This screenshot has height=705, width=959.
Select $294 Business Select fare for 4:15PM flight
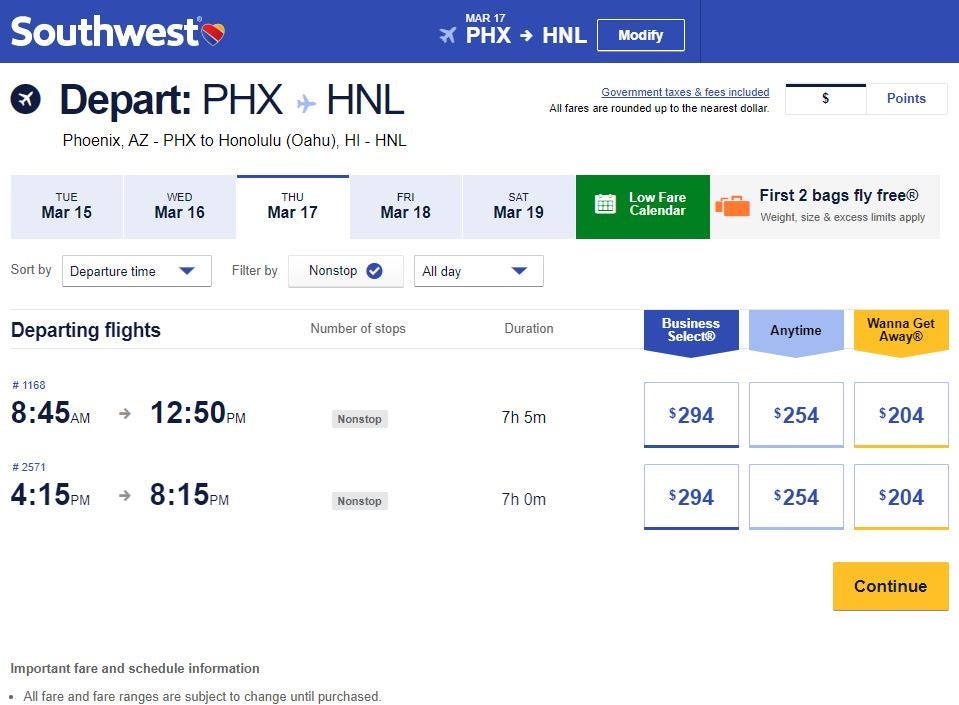pos(691,497)
